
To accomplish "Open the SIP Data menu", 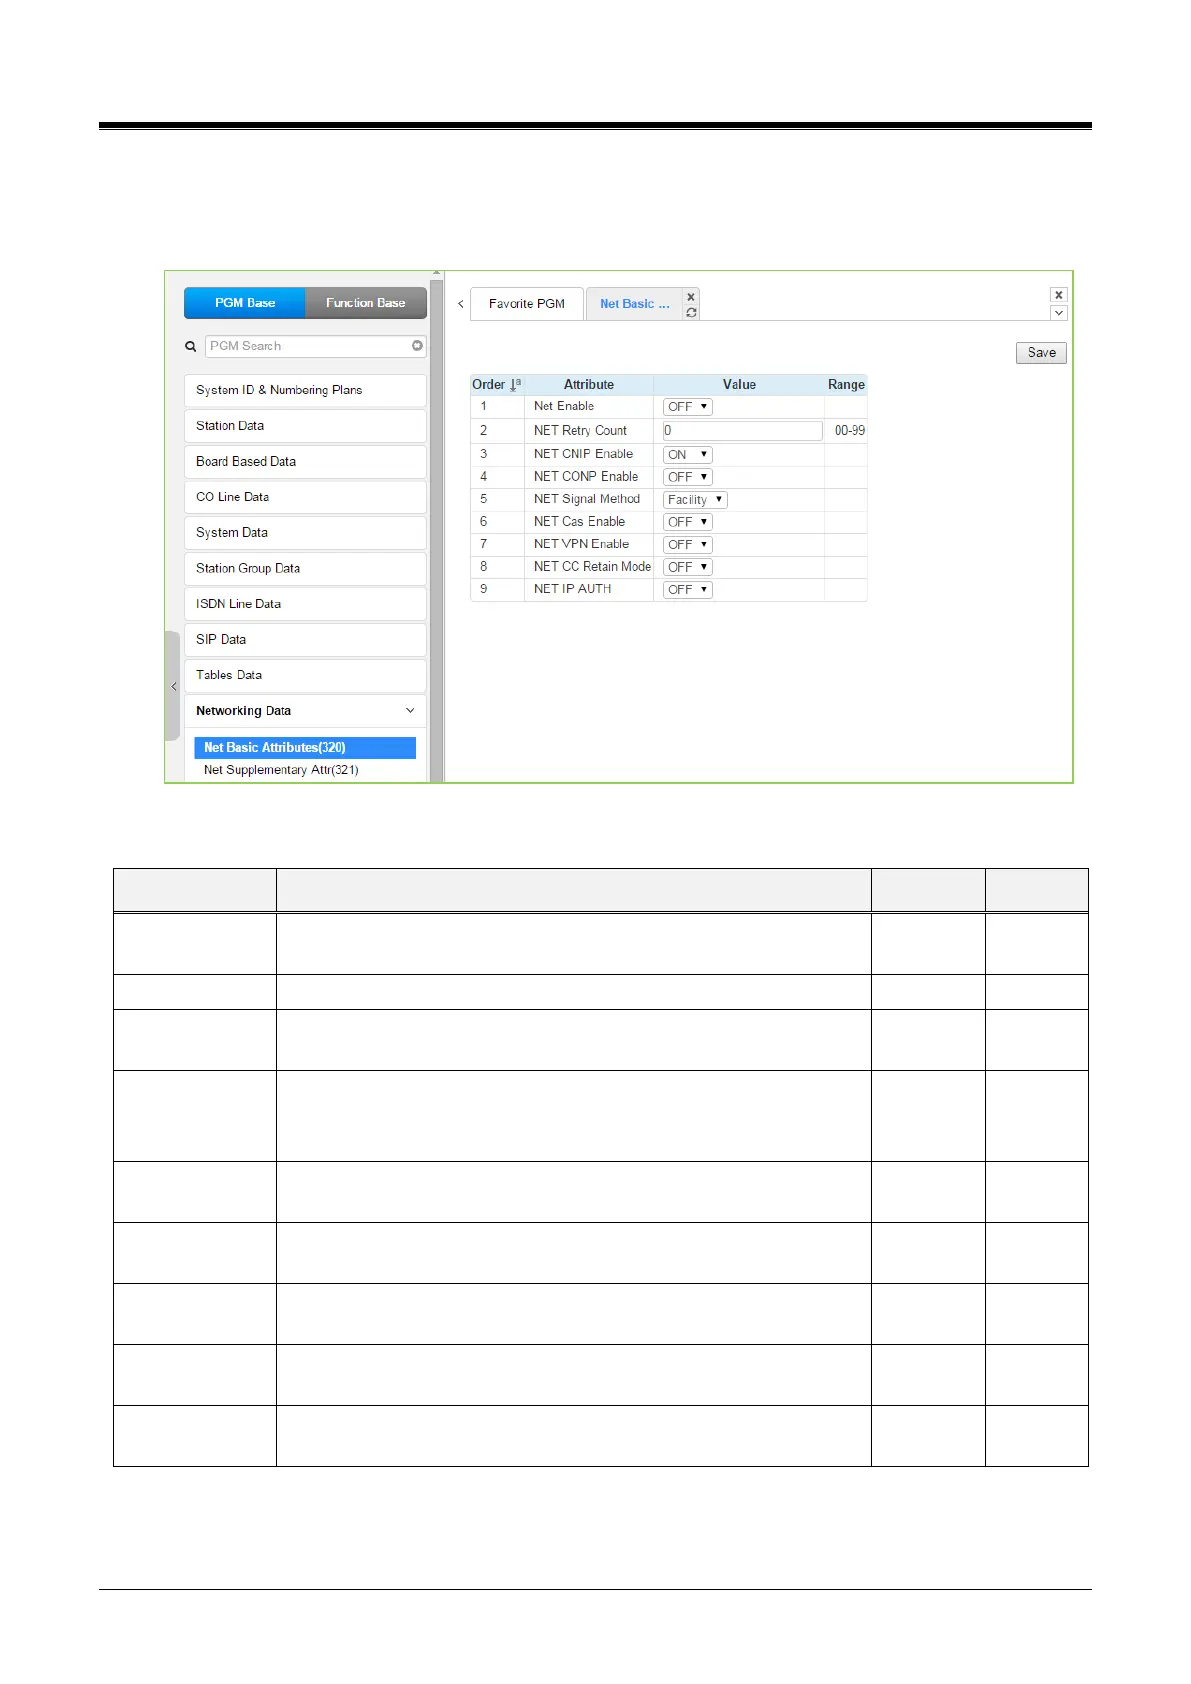I will pos(306,640).
